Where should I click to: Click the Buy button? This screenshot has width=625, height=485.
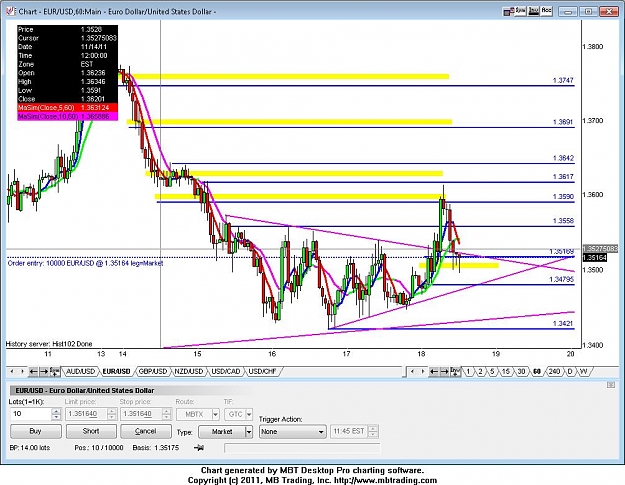tap(35, 431)
